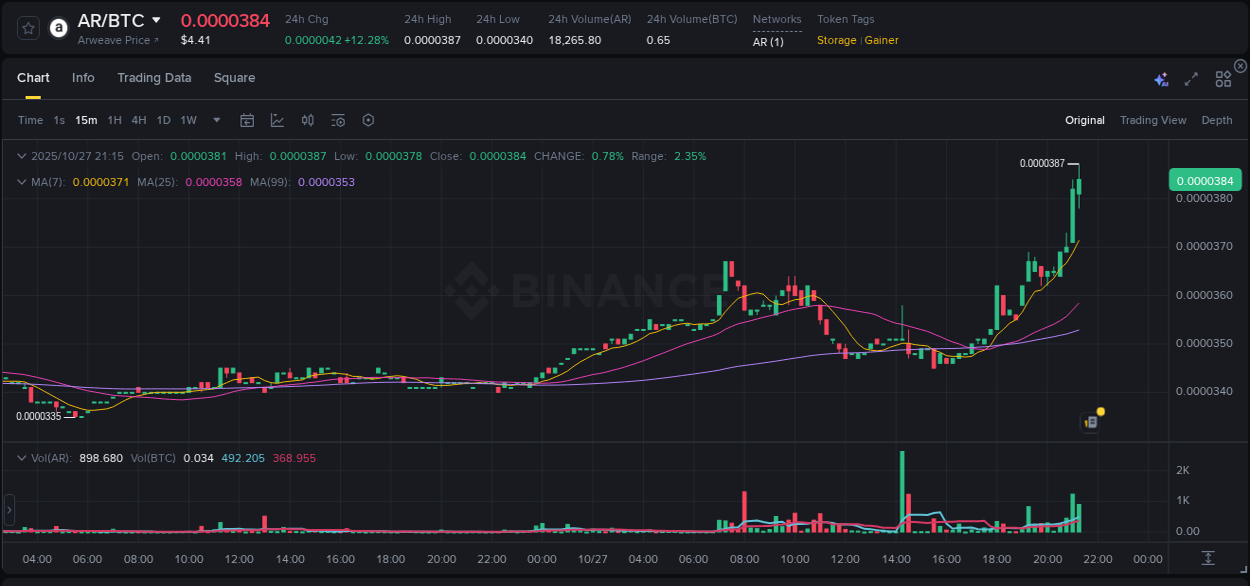Open the chart layout grid icon
Image resolution: width=1250 pixels, height=586 pixels.
[1222, 78]
